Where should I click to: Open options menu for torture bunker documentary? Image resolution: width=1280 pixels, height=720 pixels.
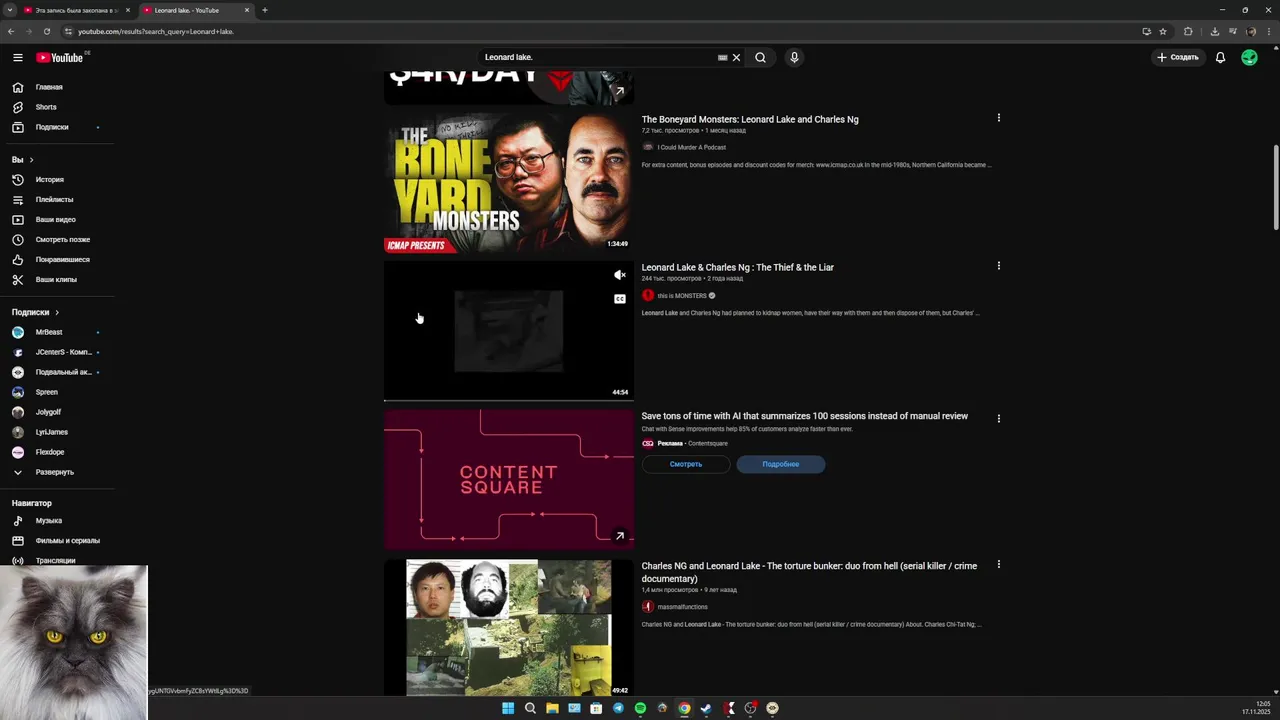click(998, 564)
